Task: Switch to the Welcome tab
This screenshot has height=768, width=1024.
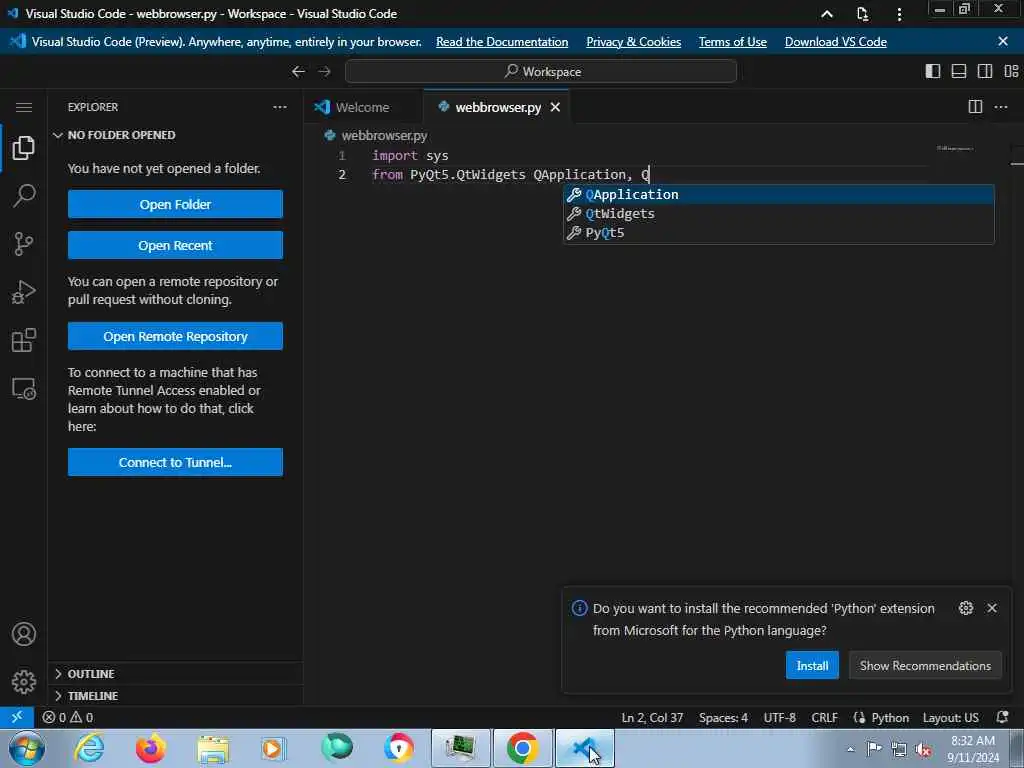Action: [363, 107]
